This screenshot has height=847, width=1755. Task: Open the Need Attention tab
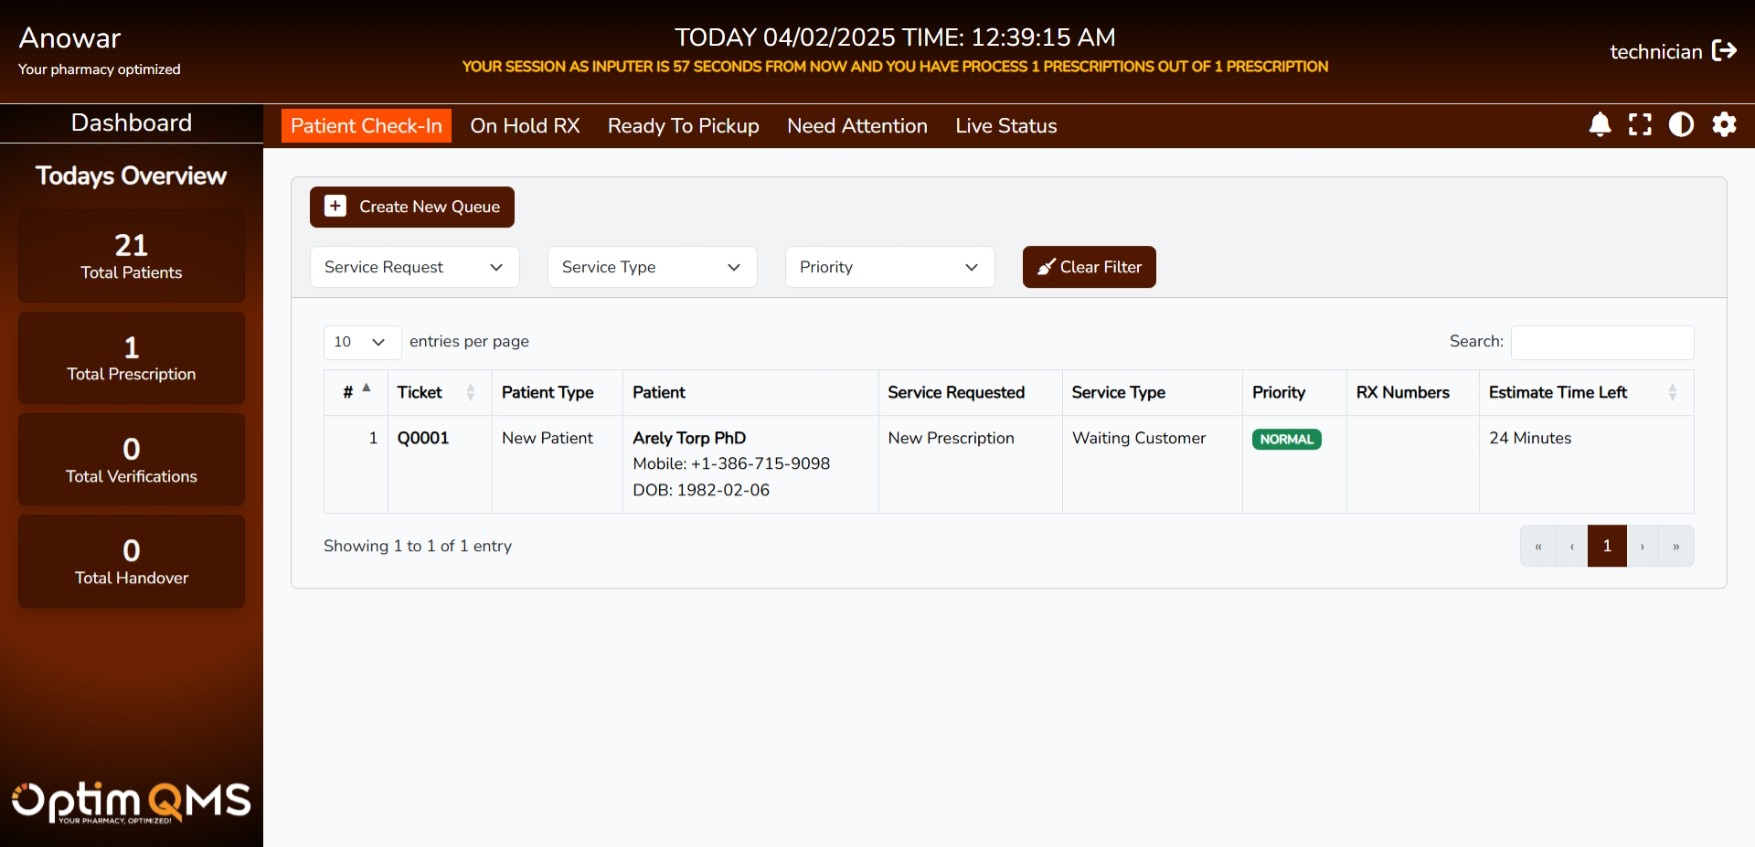coord(857,126)
